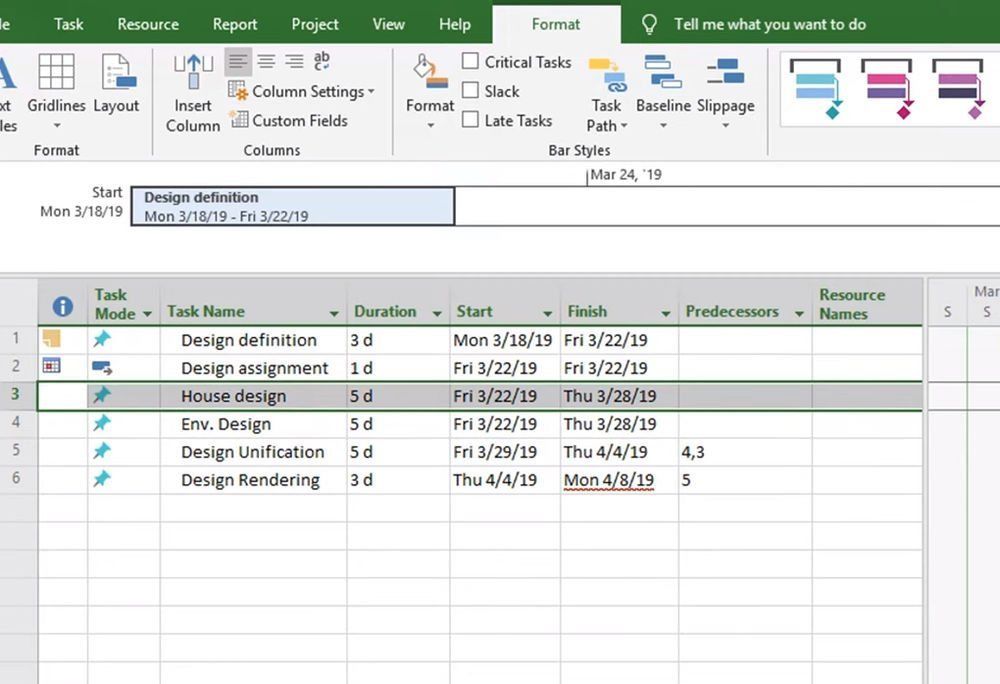The image size is (1000, 684).
Task: Apply the pink Gantt chart style
Action: pyautogui.click(x=887, y=88)
